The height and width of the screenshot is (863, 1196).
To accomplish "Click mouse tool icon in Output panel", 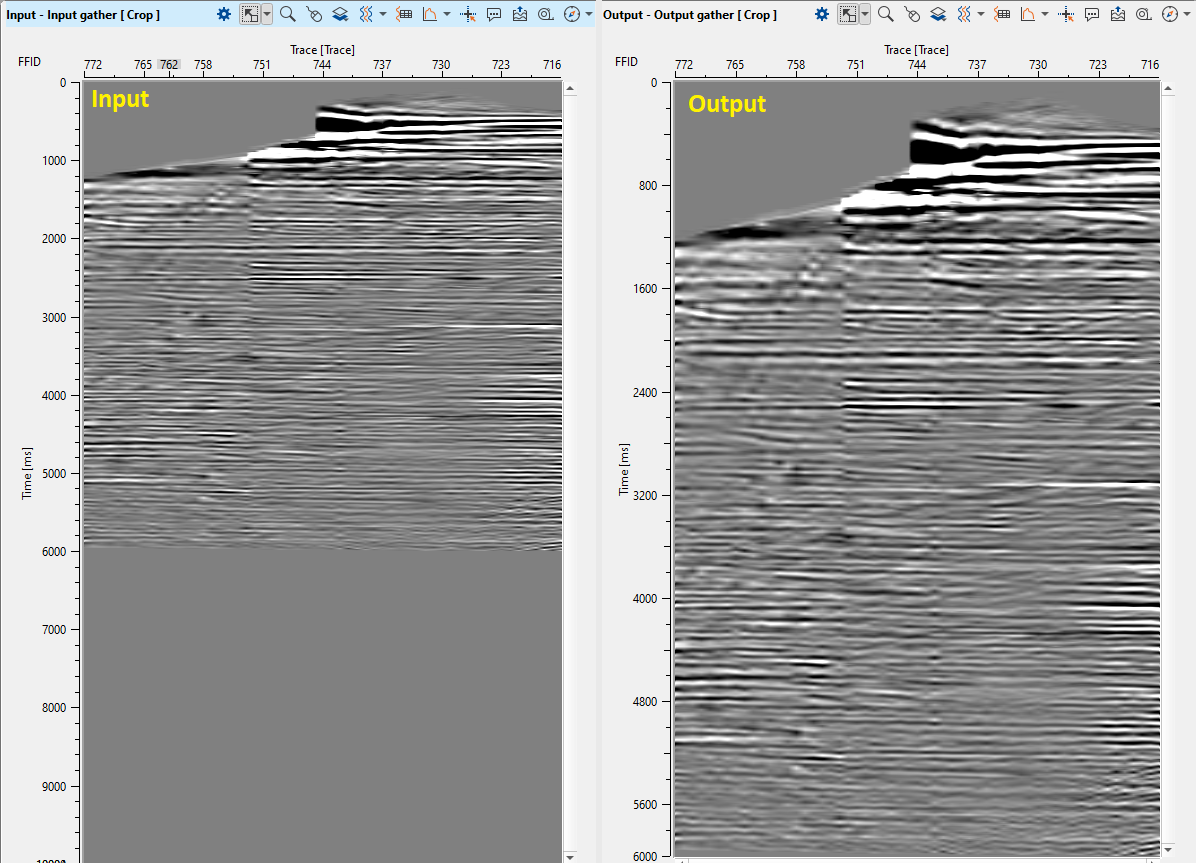I will pyautogui.click(x=911, y=14).
